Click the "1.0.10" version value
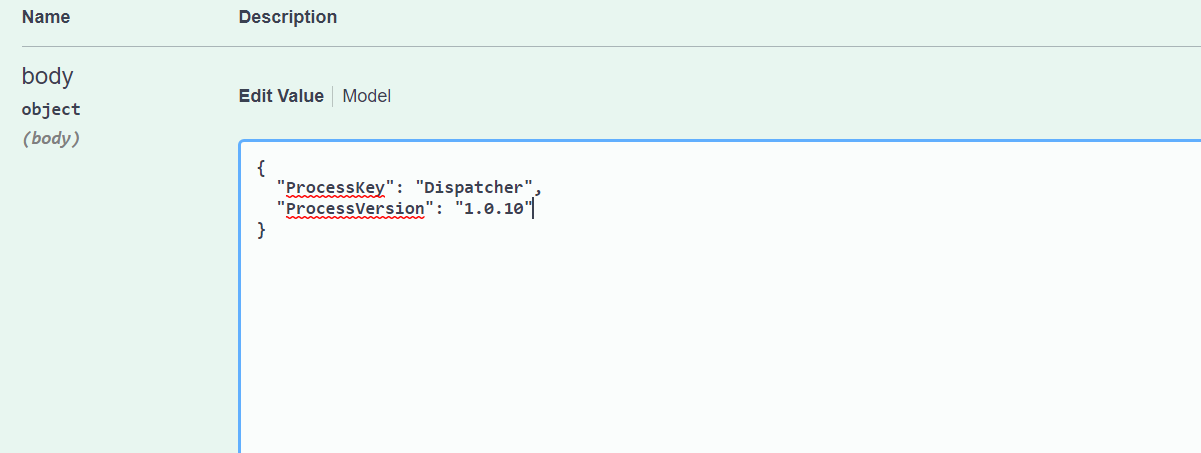The height and width of the screenshot is (453, 1201). (x=495, y=208)
